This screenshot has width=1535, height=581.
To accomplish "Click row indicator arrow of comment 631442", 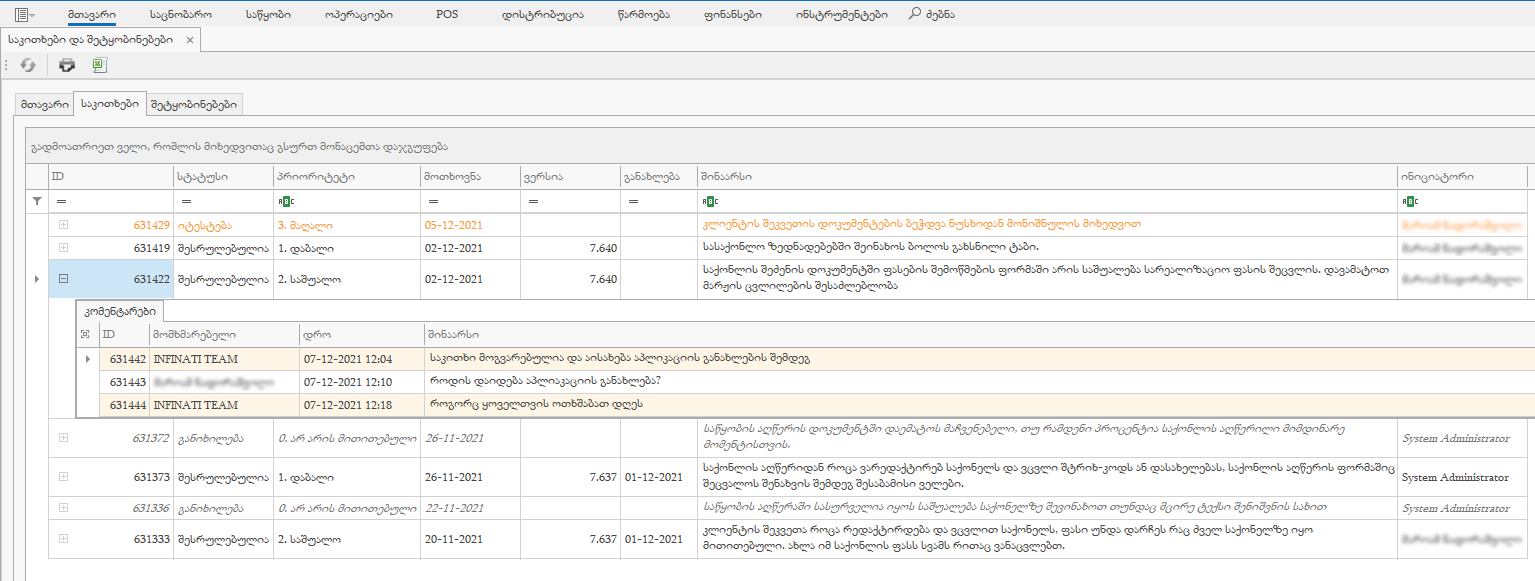I will (x=87, y=358).
